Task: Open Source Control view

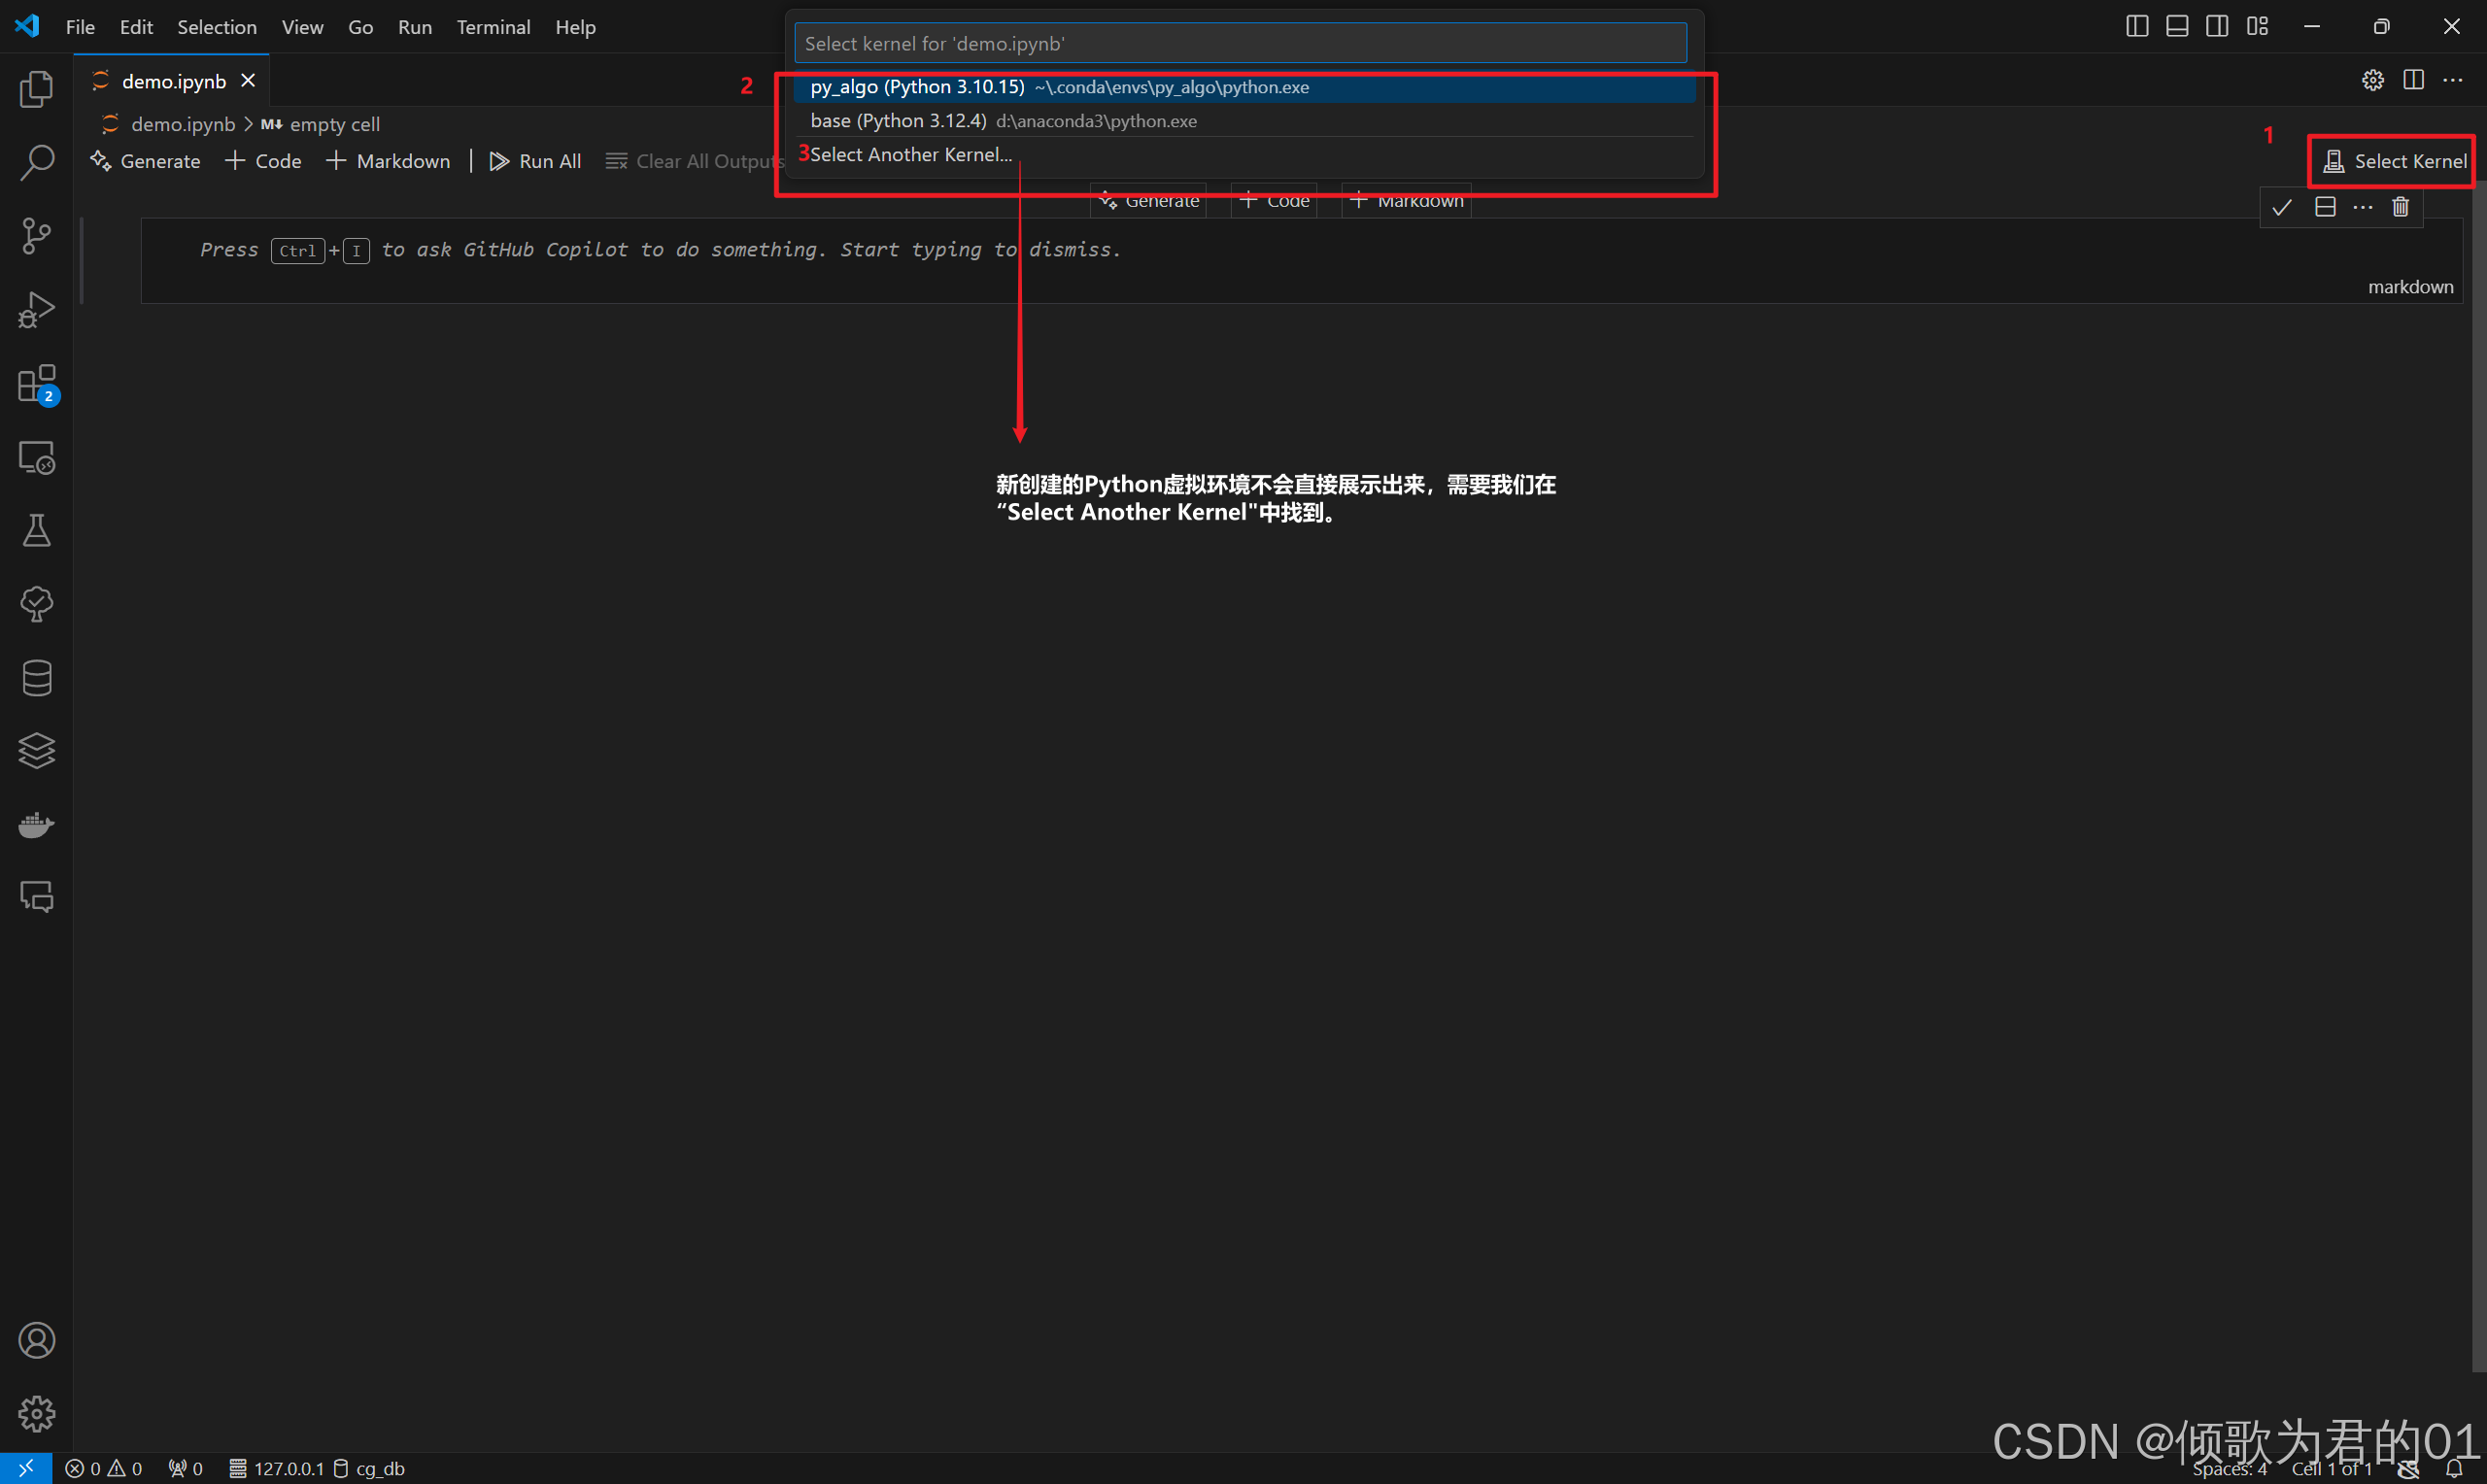Action: tap(36, 236)
